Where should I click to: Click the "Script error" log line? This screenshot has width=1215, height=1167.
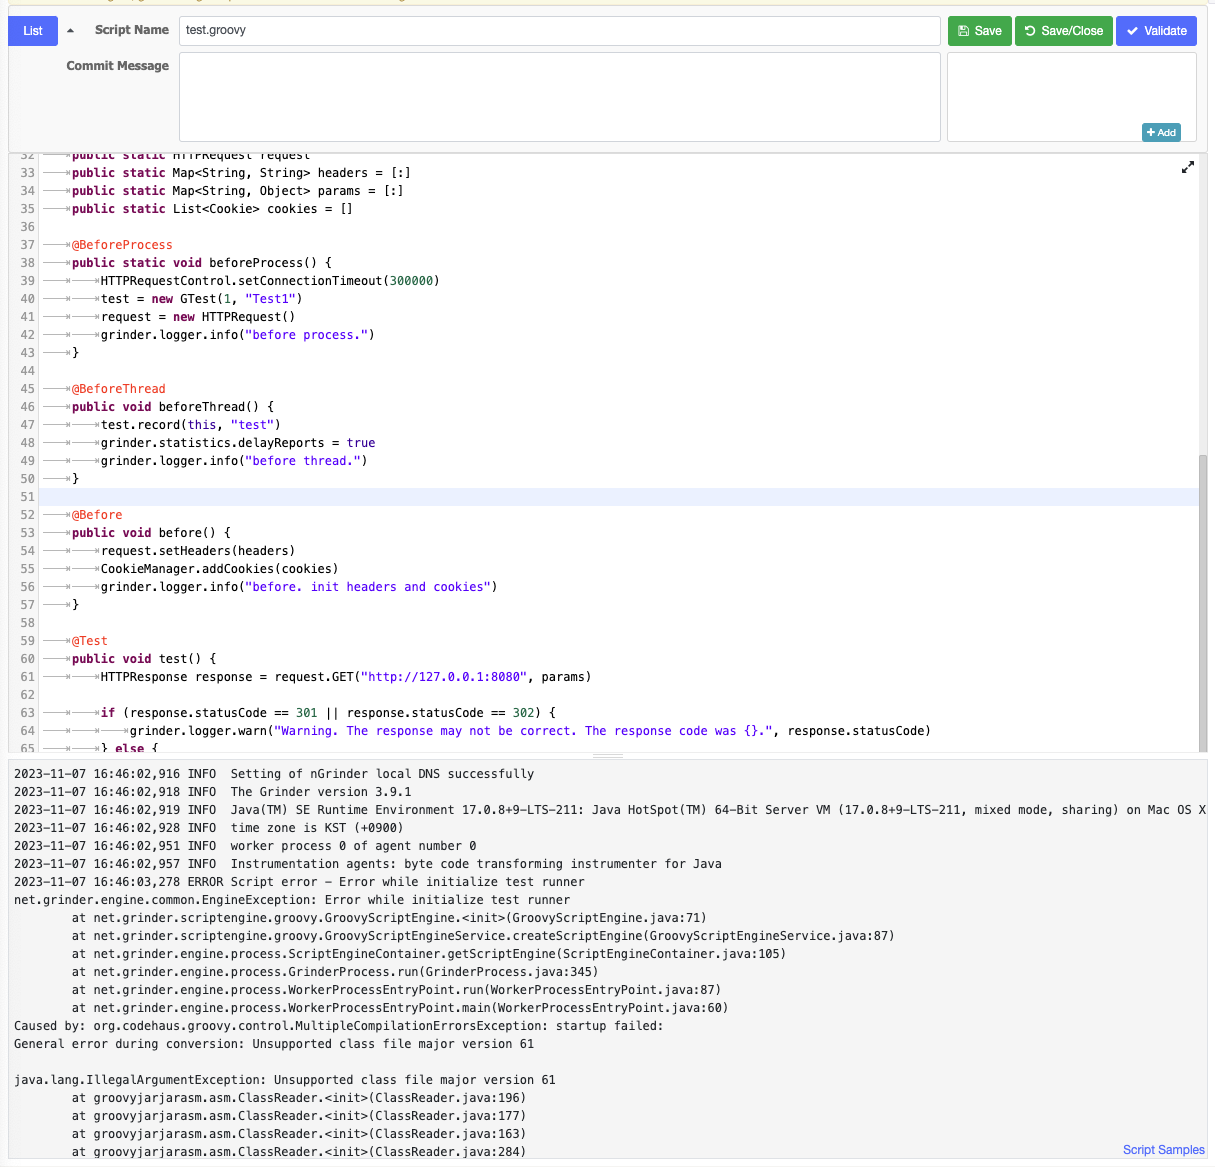pos(299,882)
